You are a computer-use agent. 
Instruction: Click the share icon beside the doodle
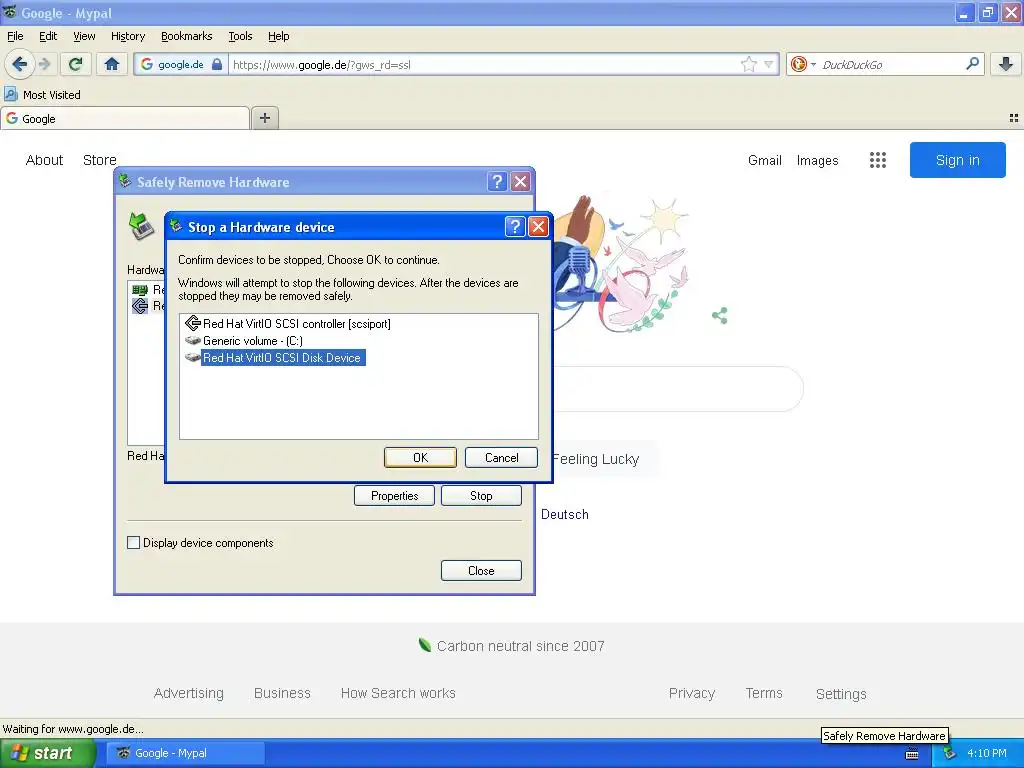pos(720,316)
